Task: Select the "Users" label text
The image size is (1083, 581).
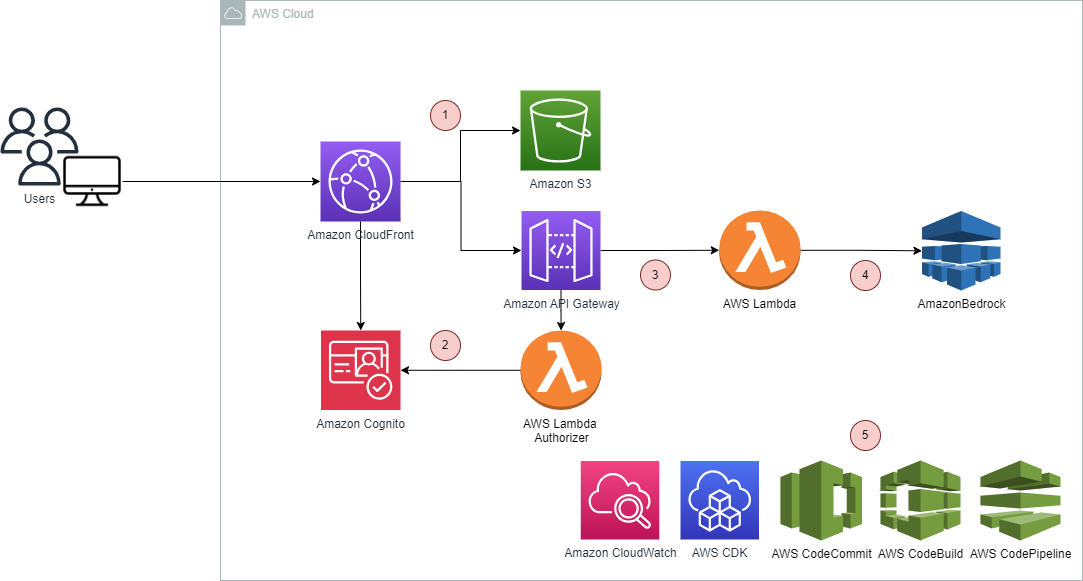Action: tap(39, 199)
